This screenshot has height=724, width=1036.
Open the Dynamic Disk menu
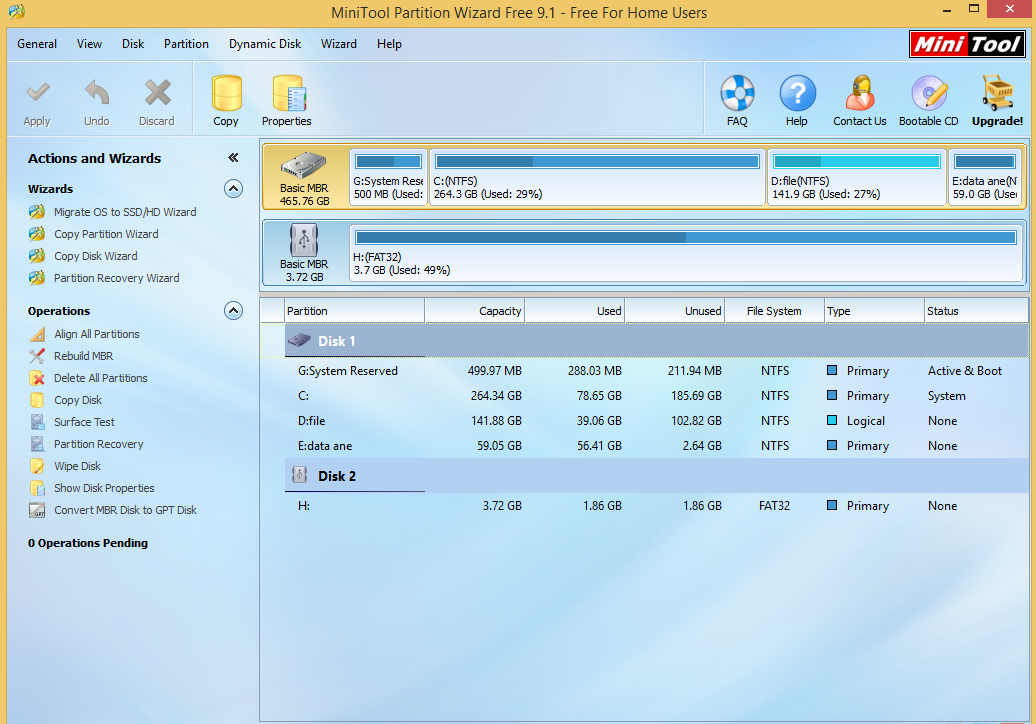tap(265, 44)
